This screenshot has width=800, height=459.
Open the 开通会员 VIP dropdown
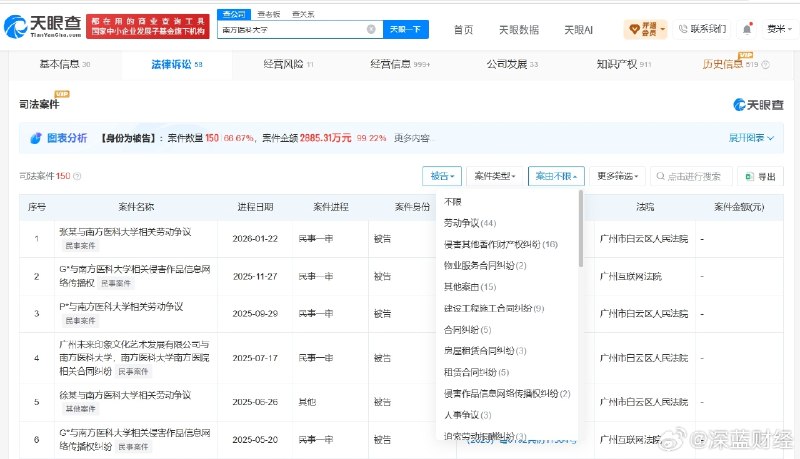tap(645, 29)
